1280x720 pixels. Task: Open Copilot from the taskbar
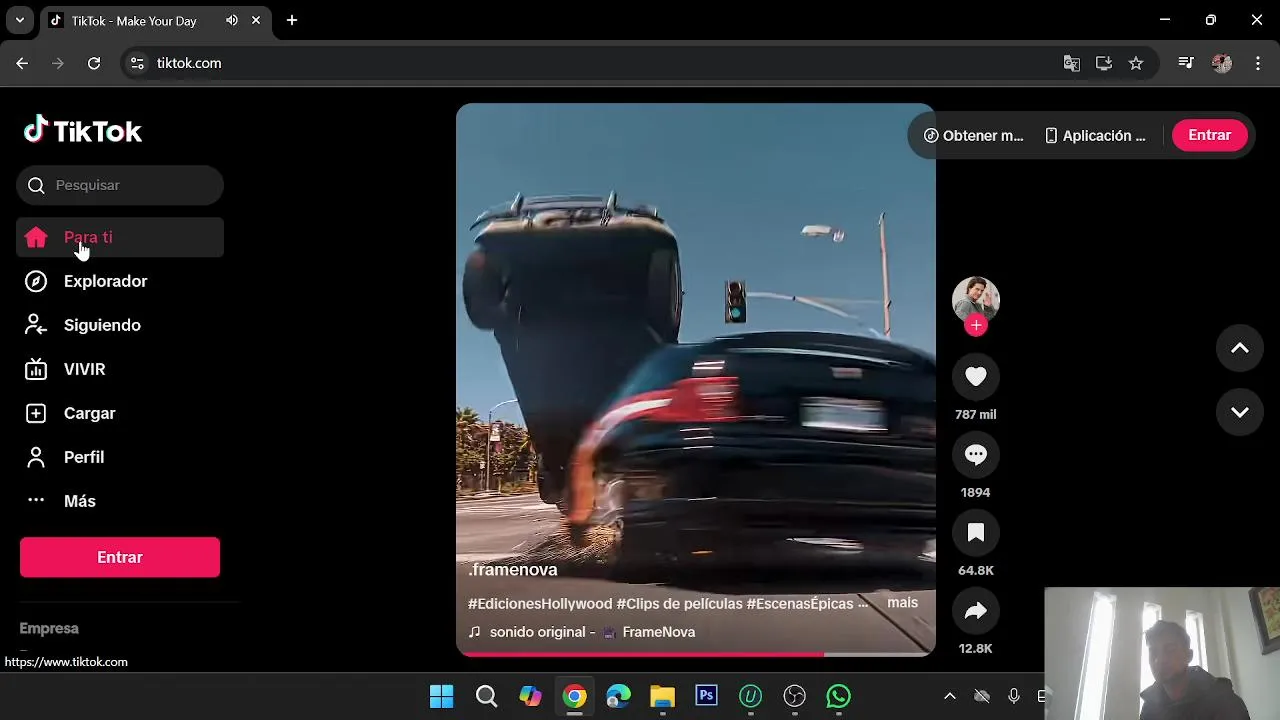click(x=530, y=696)
